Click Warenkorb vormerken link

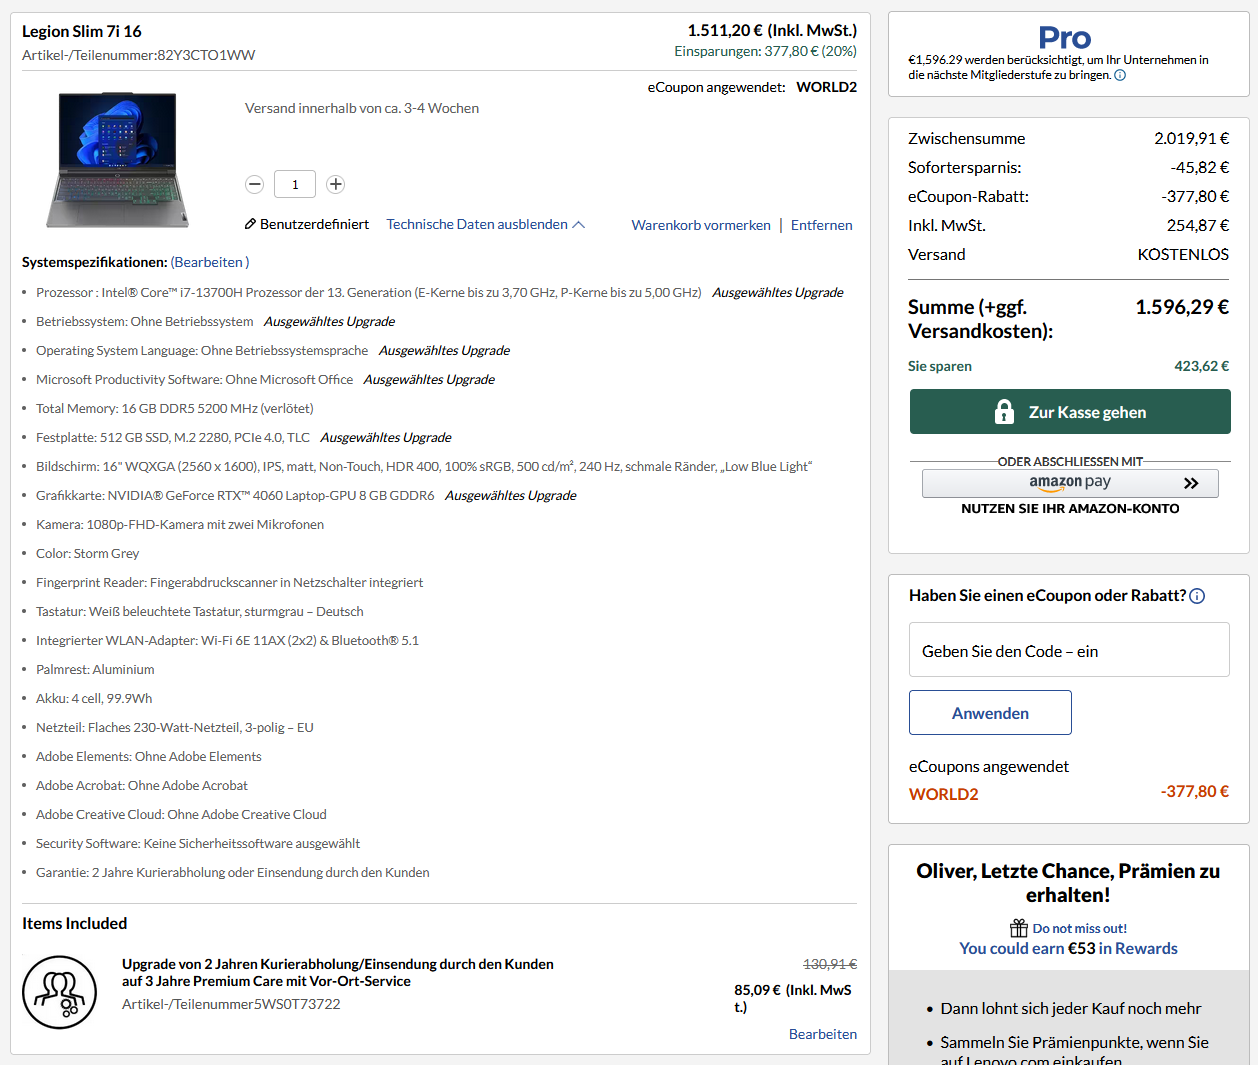click(x=701, y=225)
